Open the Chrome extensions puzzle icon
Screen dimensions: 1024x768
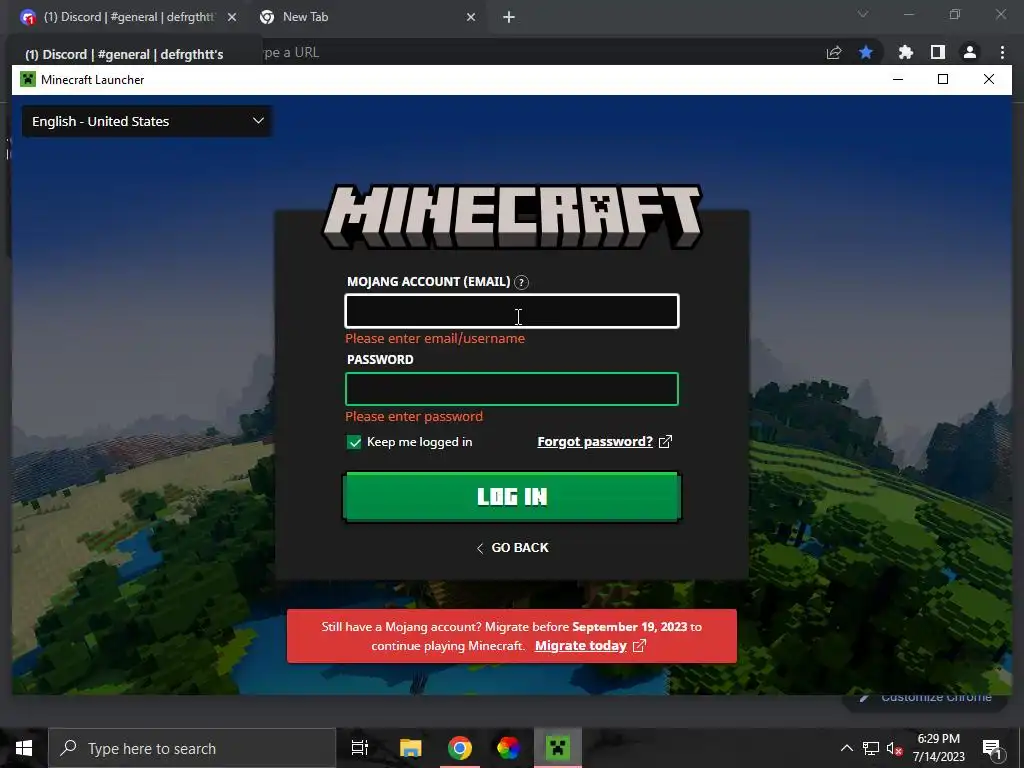click(x=906, y=52)
